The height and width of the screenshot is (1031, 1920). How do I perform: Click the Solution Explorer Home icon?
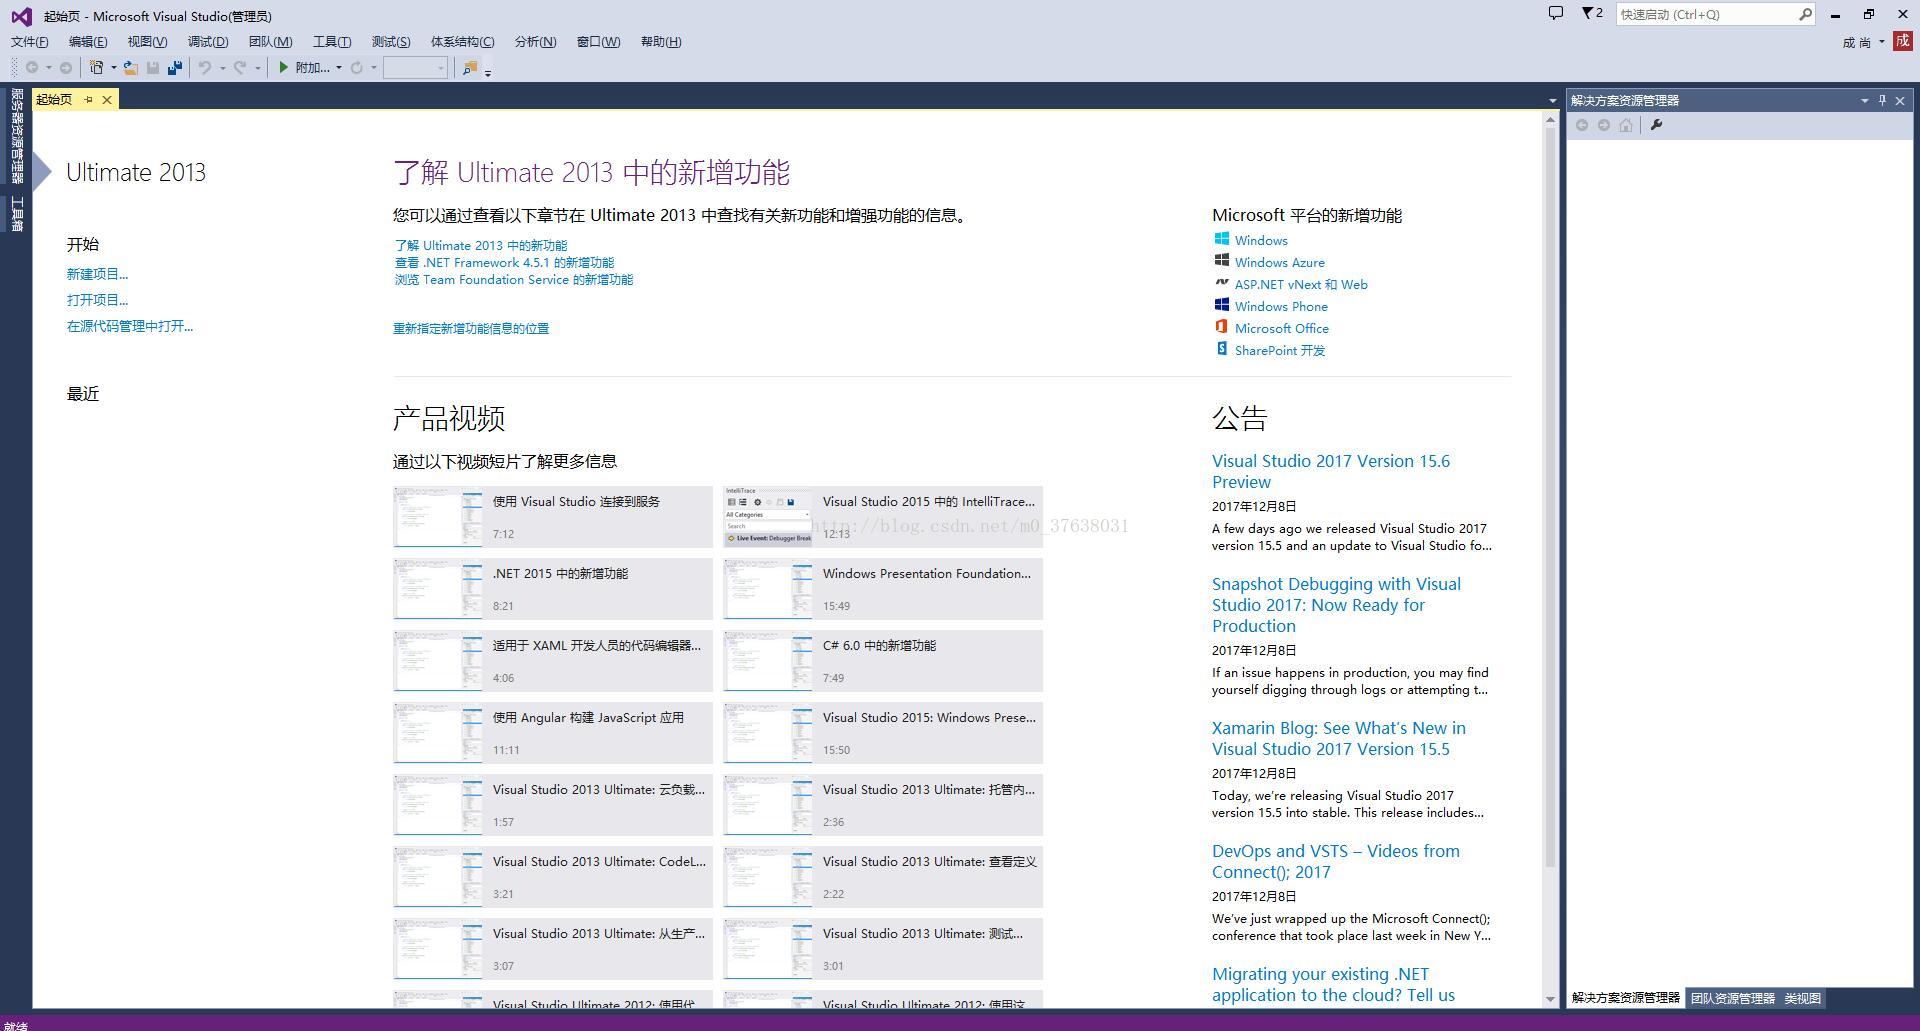(x=1626, y=125)
